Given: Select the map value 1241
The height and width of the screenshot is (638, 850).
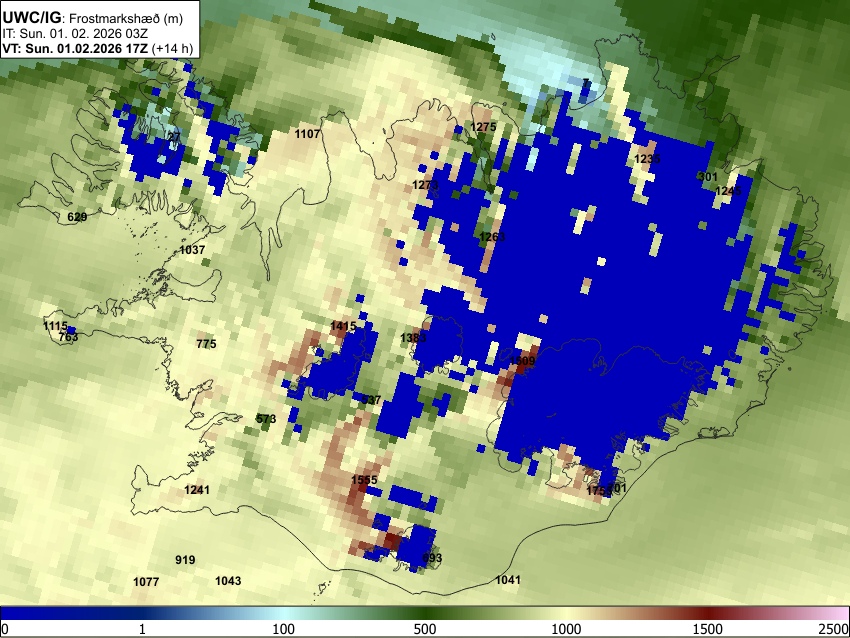Looking at the screenshot, I should tap(197, 489).
